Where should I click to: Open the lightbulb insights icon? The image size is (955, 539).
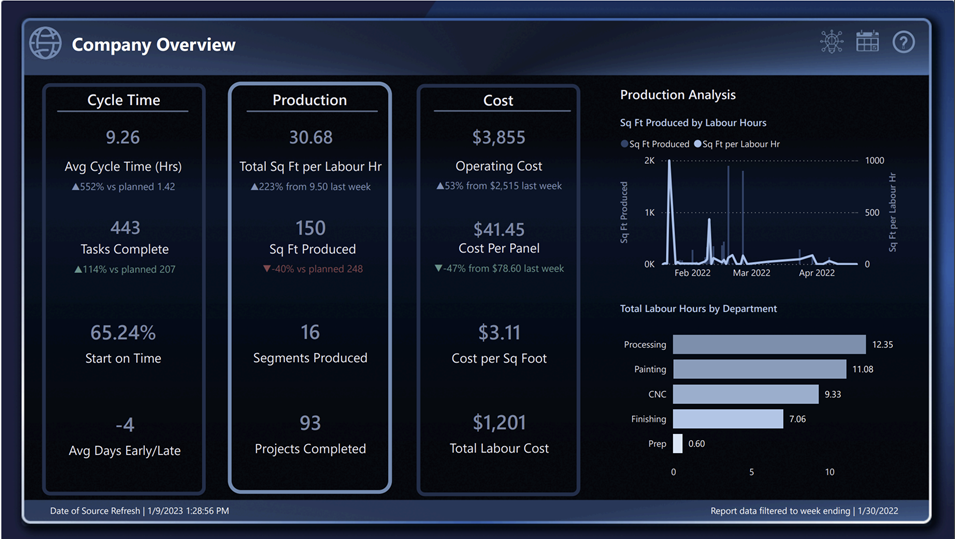click(x=832, y=42)
